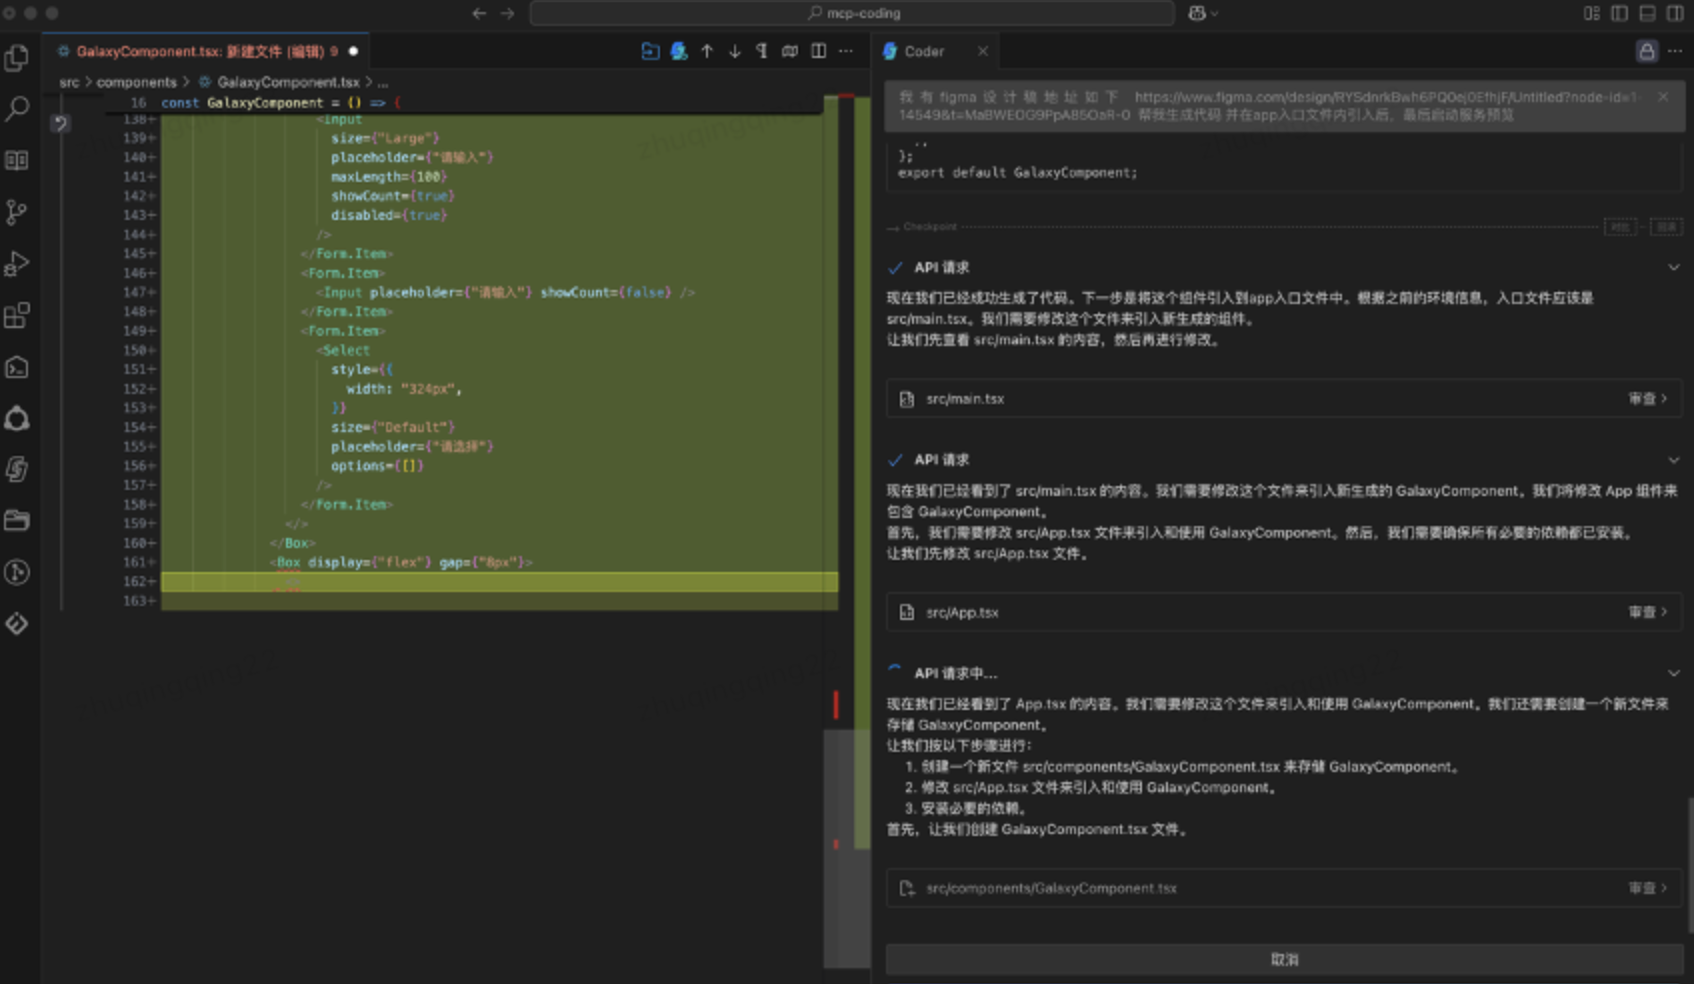Toggle the lock icon in the Coder panel

(x=1647, y=51)
